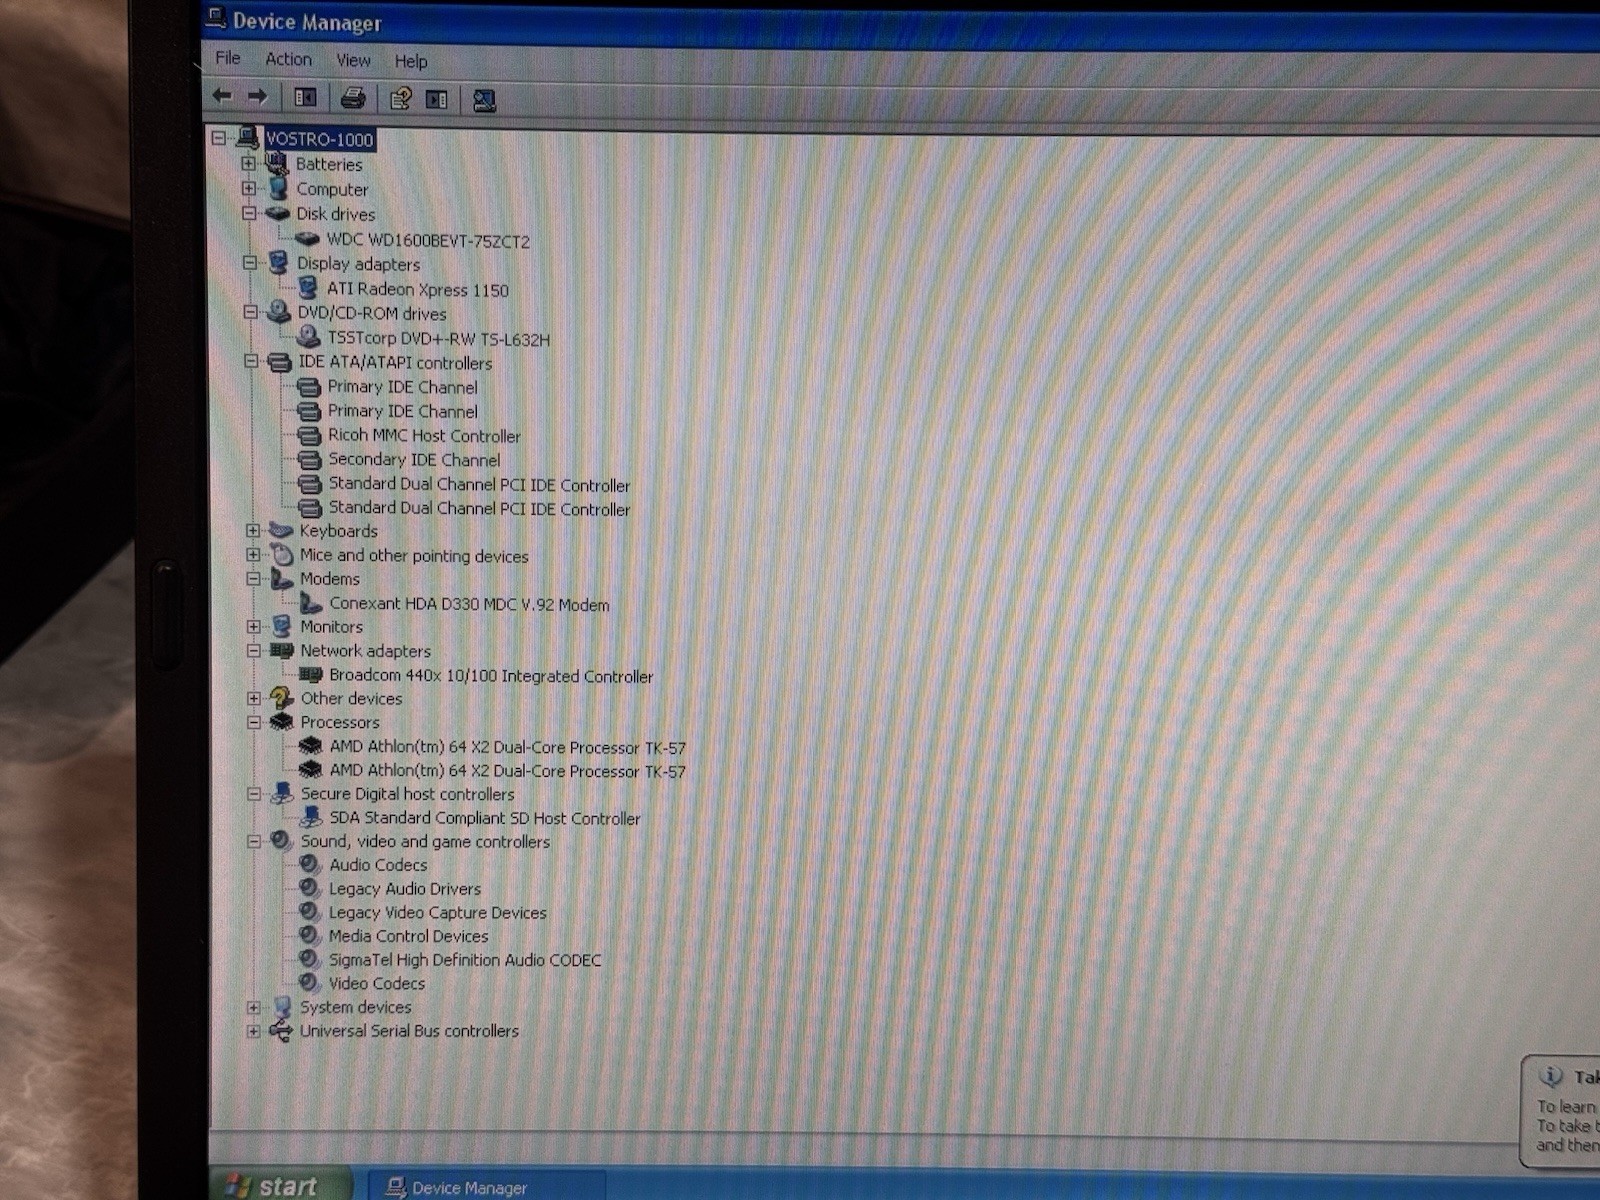Open the Action menu
Viewport: 1600px width, 1200px height.
(x=288, y=59)
